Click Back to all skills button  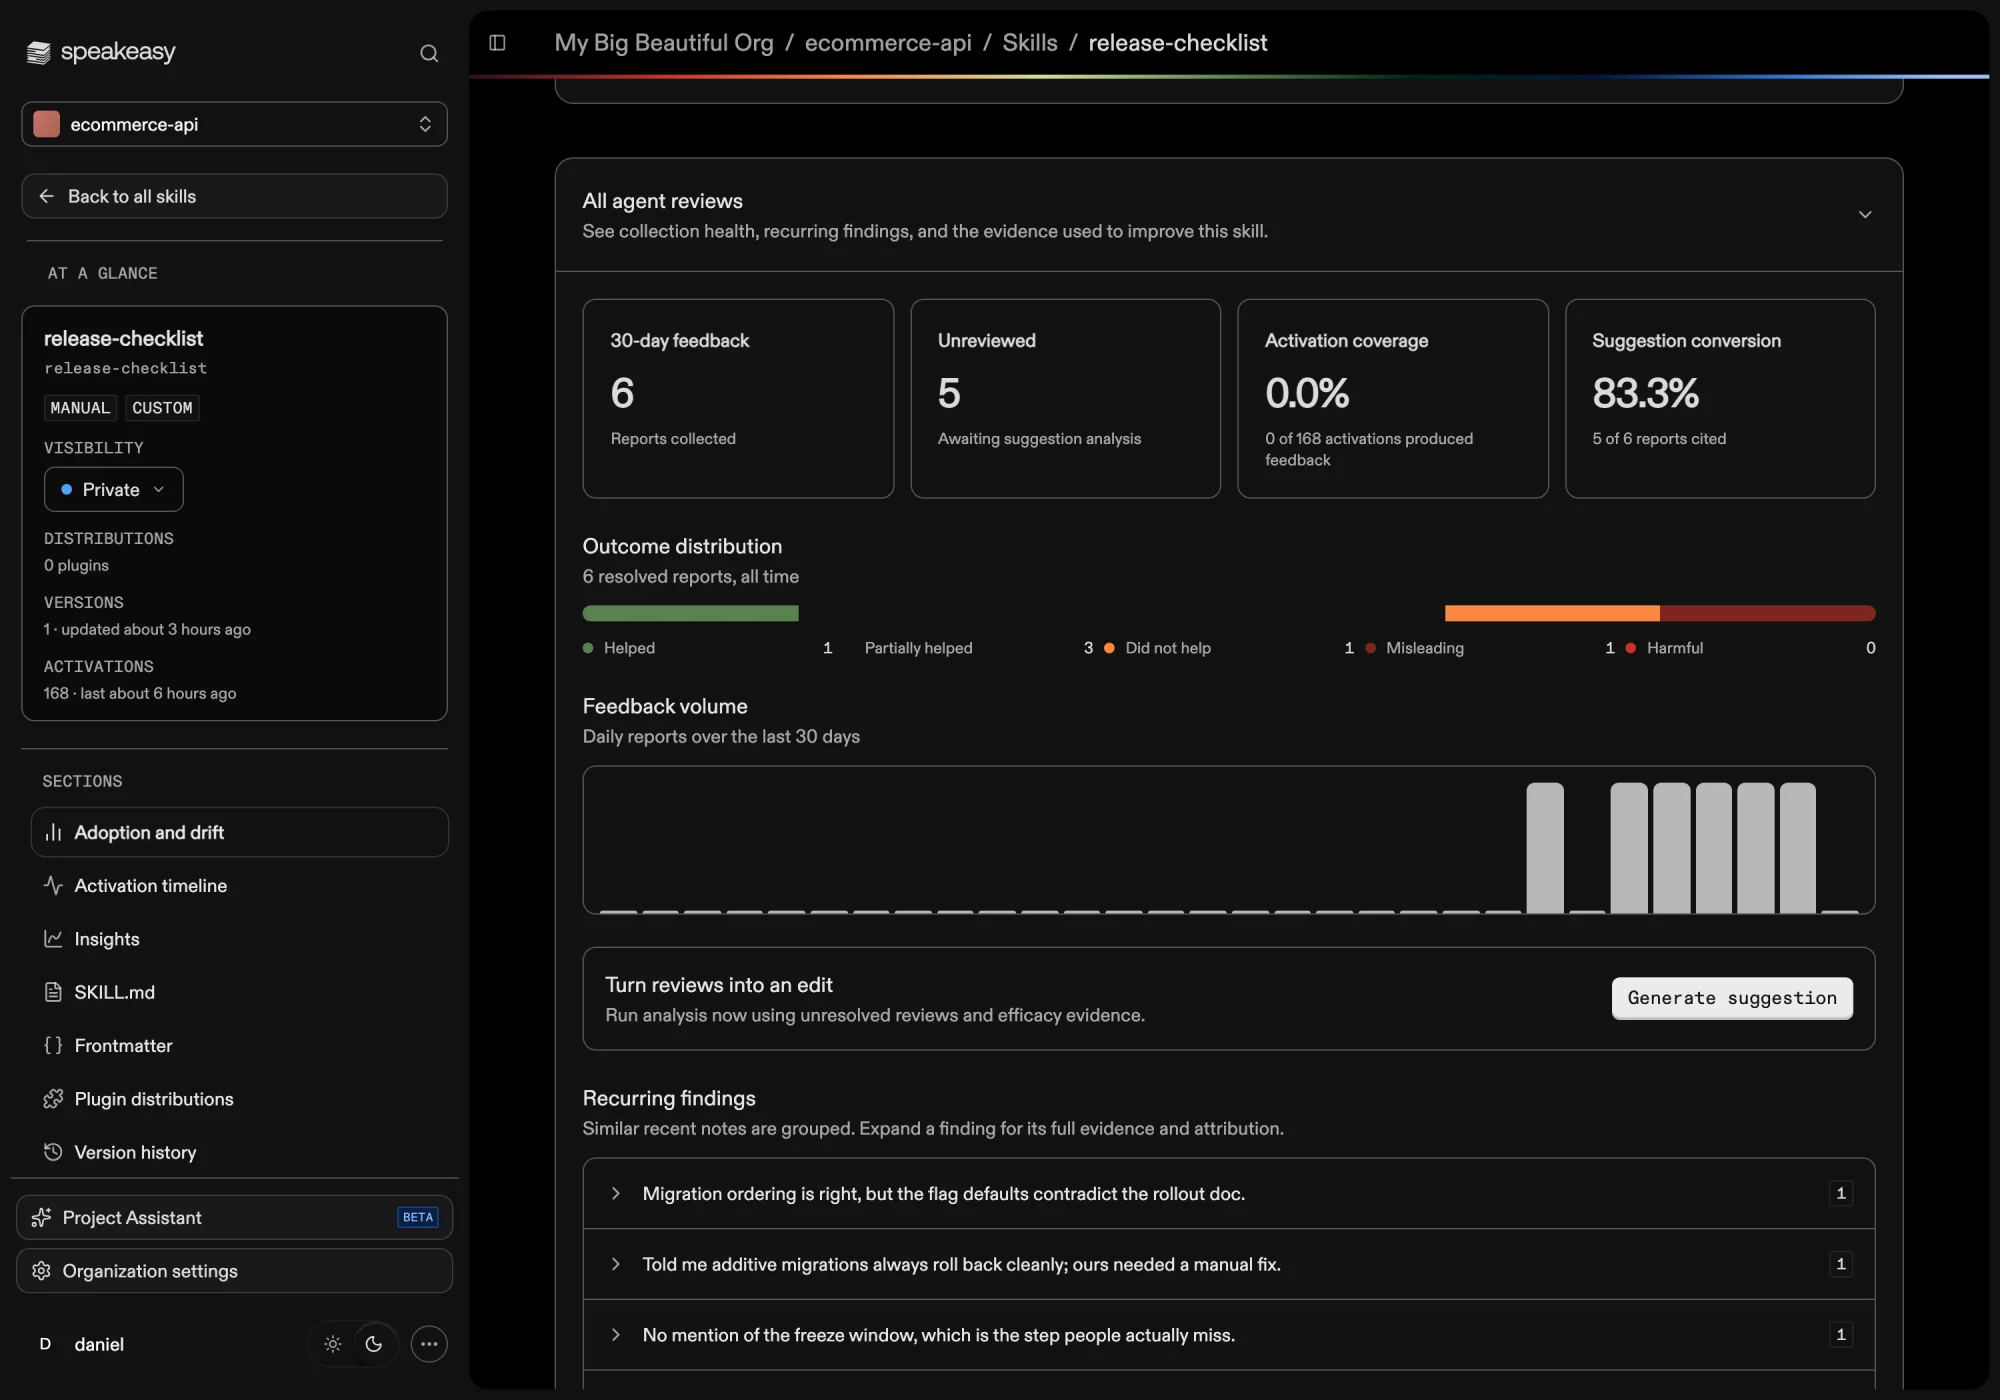(234, 196)
